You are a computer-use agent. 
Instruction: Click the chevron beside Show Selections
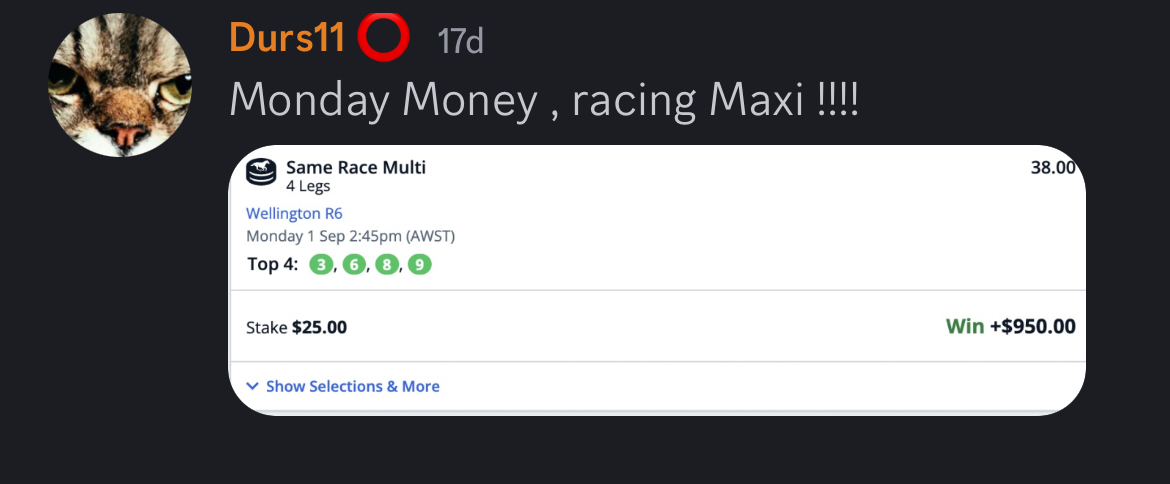point(253,386)
